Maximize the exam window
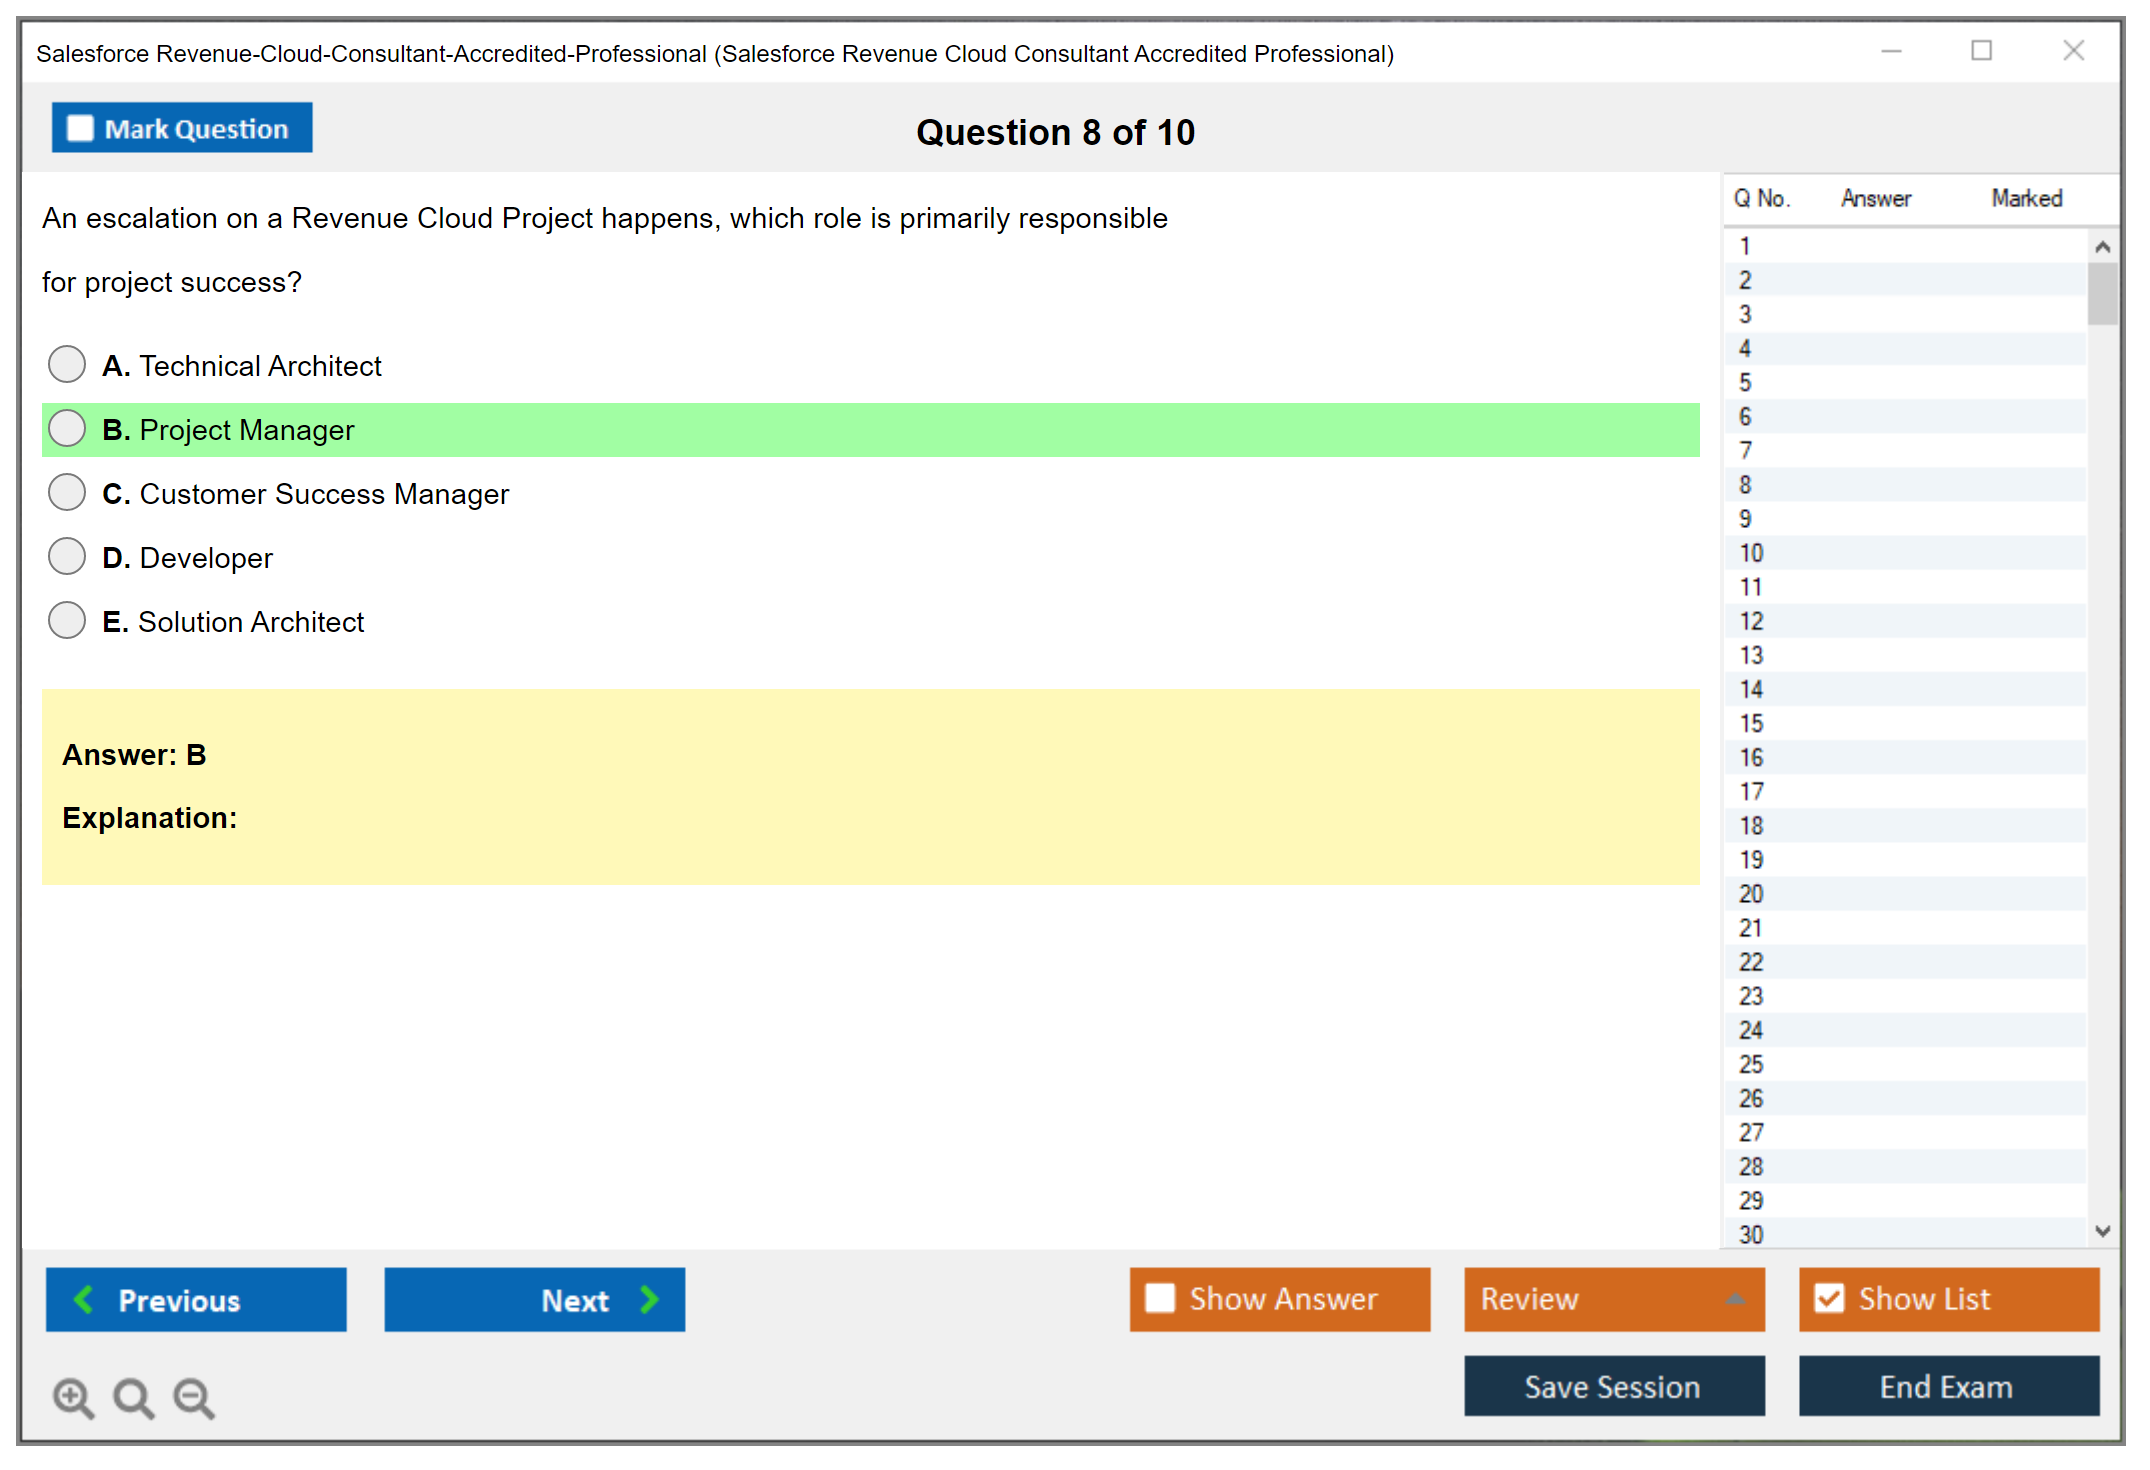This screenshot has height=1470, width=2150. pos(1981,51)
